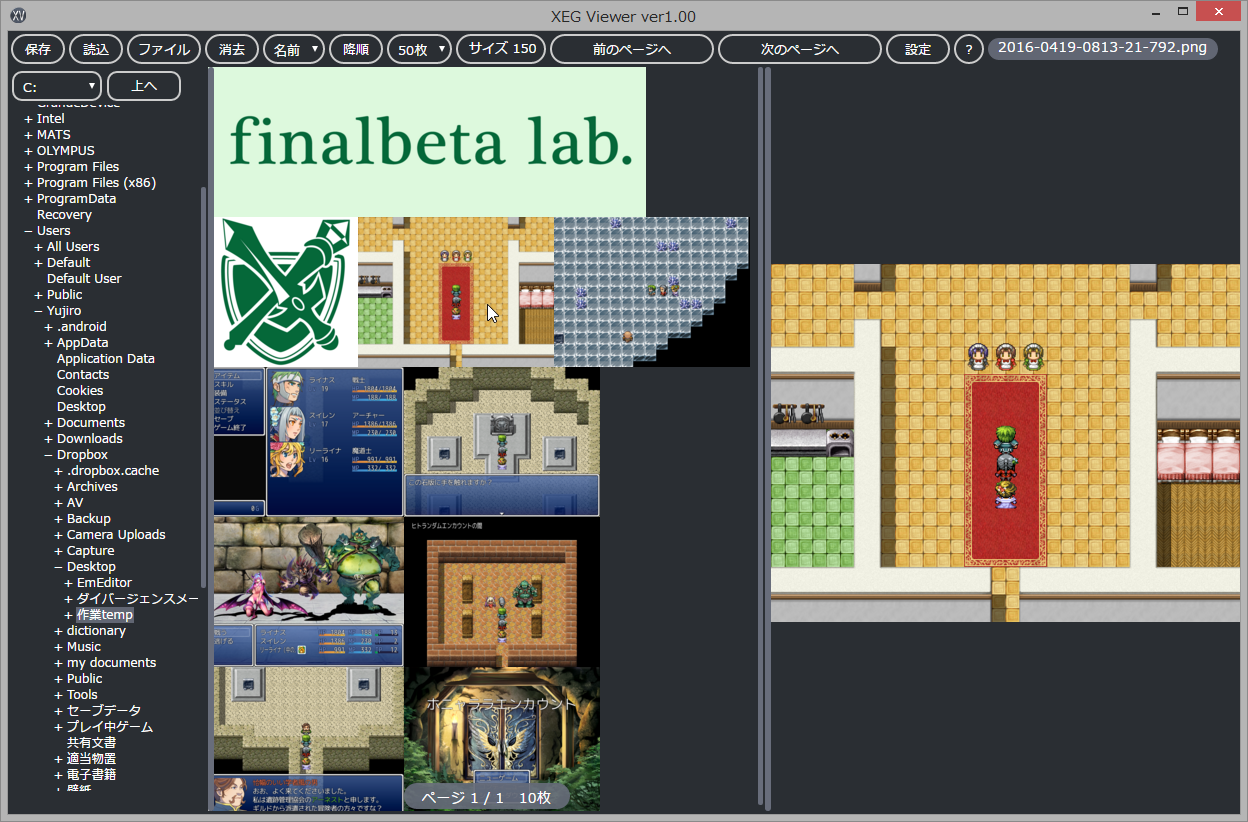Toggle the 降順 sort order button
1248x822 pixels.
click(x=355, y=49)
